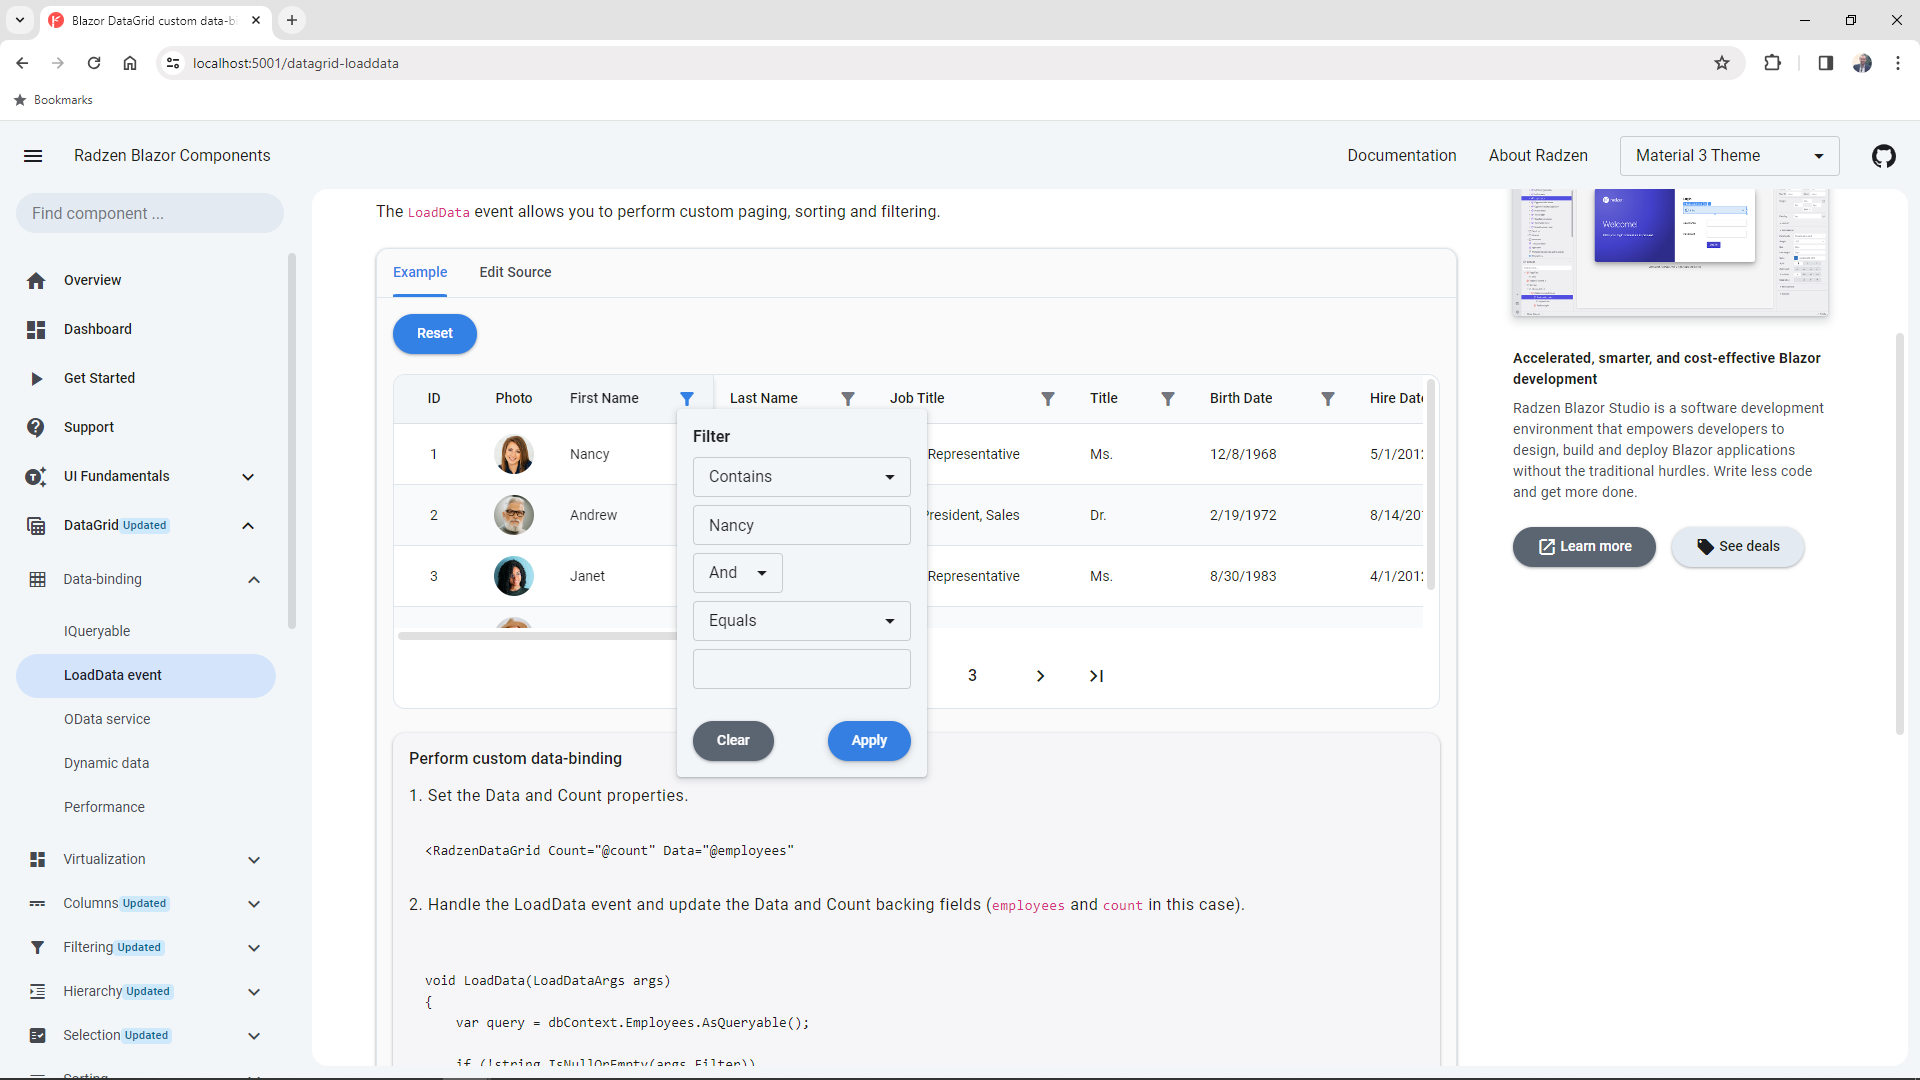
Task: Open the Material 3 Theme selector
Action: point(1729,156)
